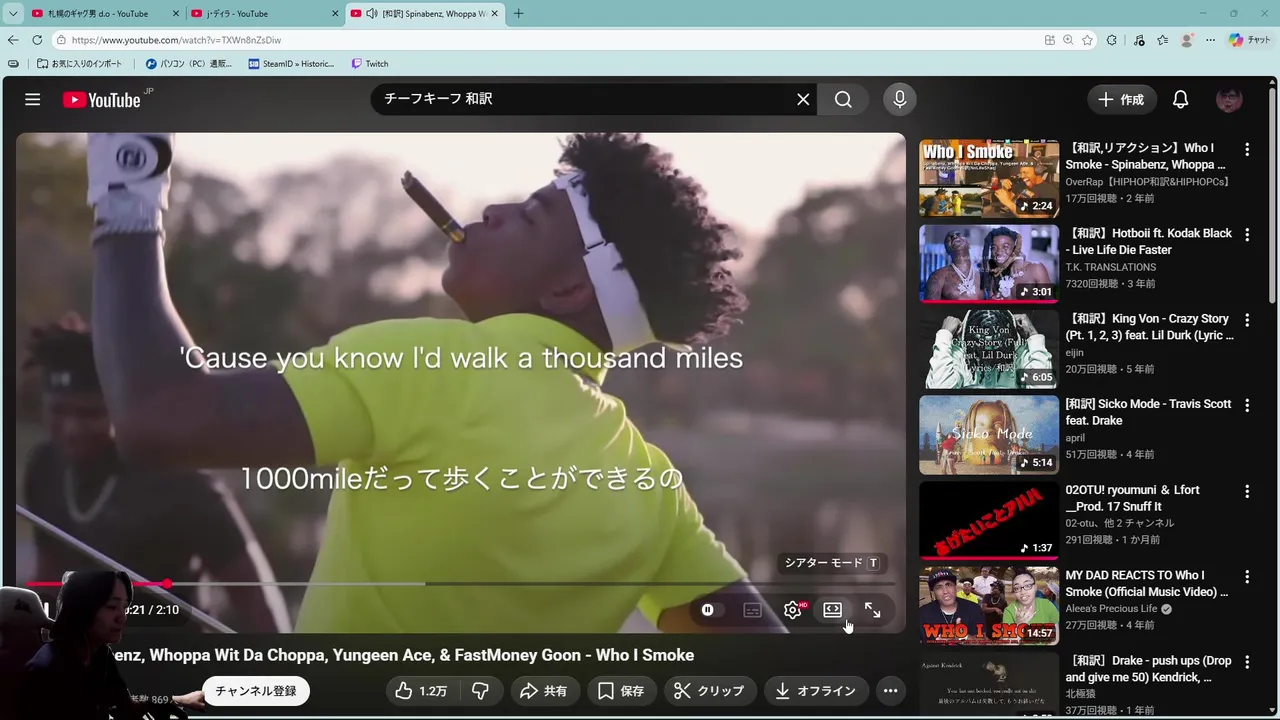The width and height of the screenshot is (1280, 720).
Task: Go to YouTube home via logo
Action: pyautogui.click(x=101, y=99)
